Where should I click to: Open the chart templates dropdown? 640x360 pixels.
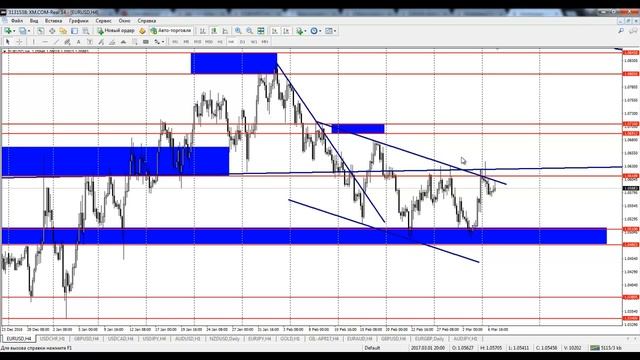(331, 31)
